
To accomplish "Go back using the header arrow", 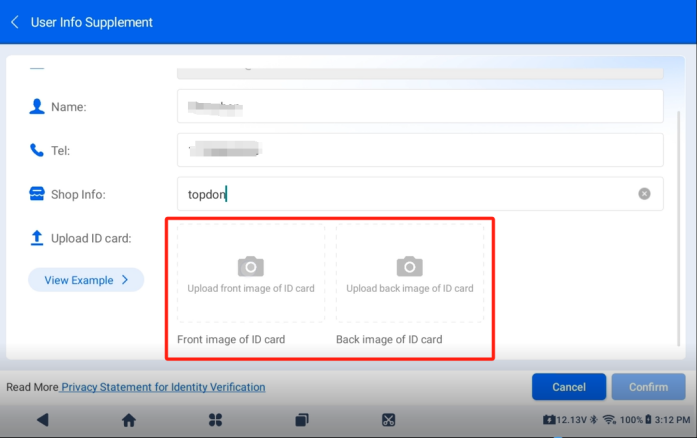I will coord(15,22).
